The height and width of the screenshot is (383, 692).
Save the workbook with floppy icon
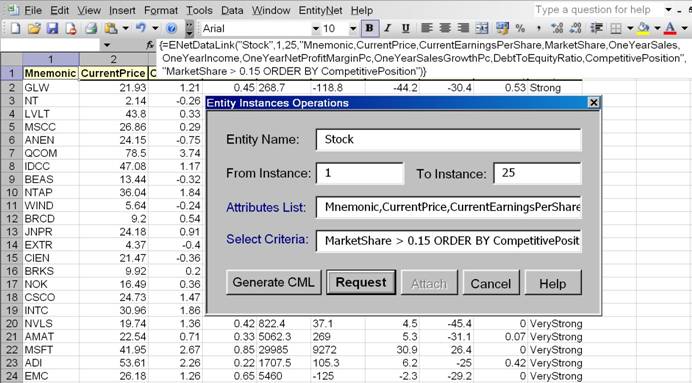tap(53, 29)
